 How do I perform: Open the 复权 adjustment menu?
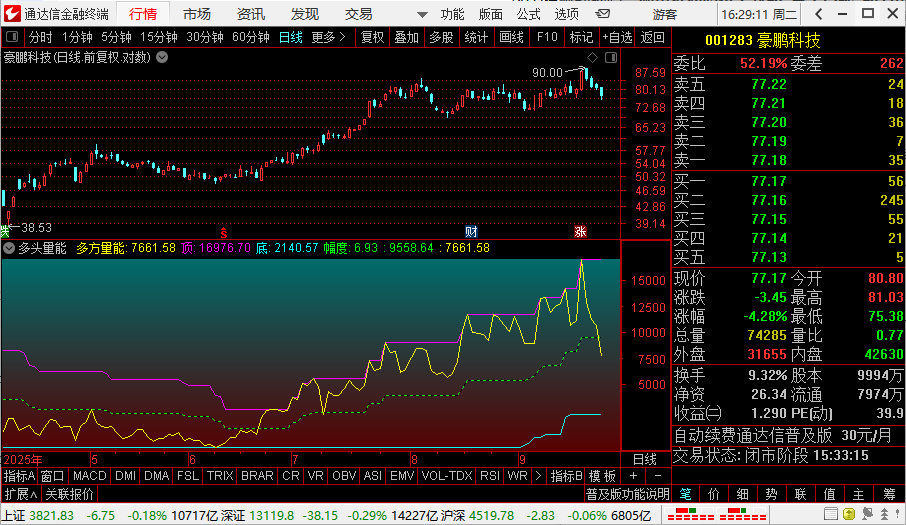coord(372,38)
